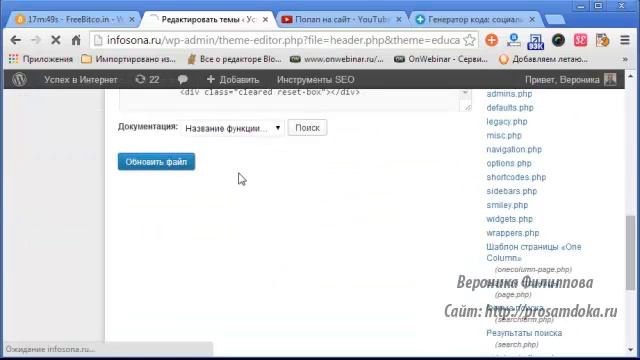Close the YouTube tab

pyautogui.click(x=399, y=19)
